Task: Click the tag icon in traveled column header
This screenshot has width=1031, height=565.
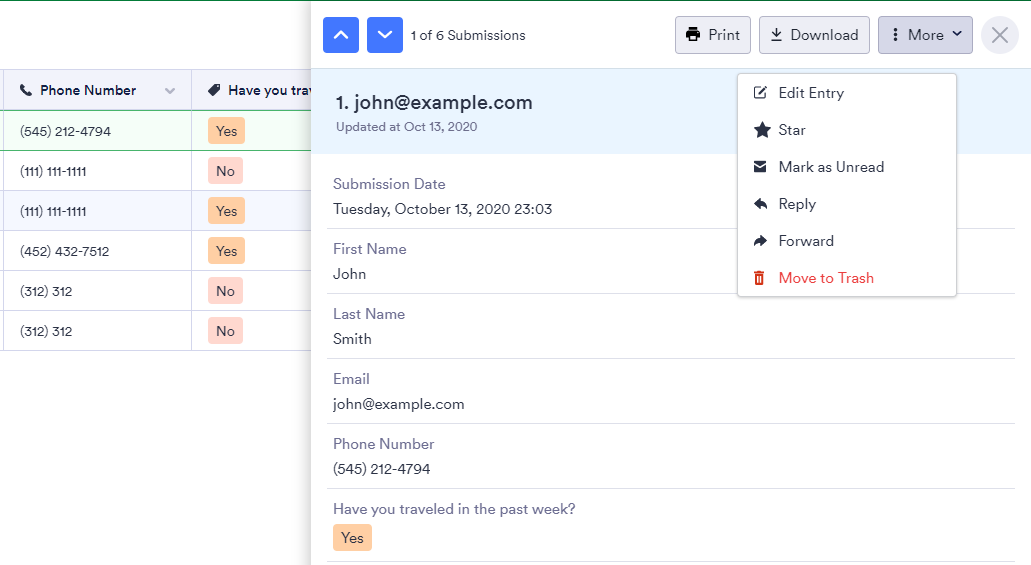Action: coord(214,90)
